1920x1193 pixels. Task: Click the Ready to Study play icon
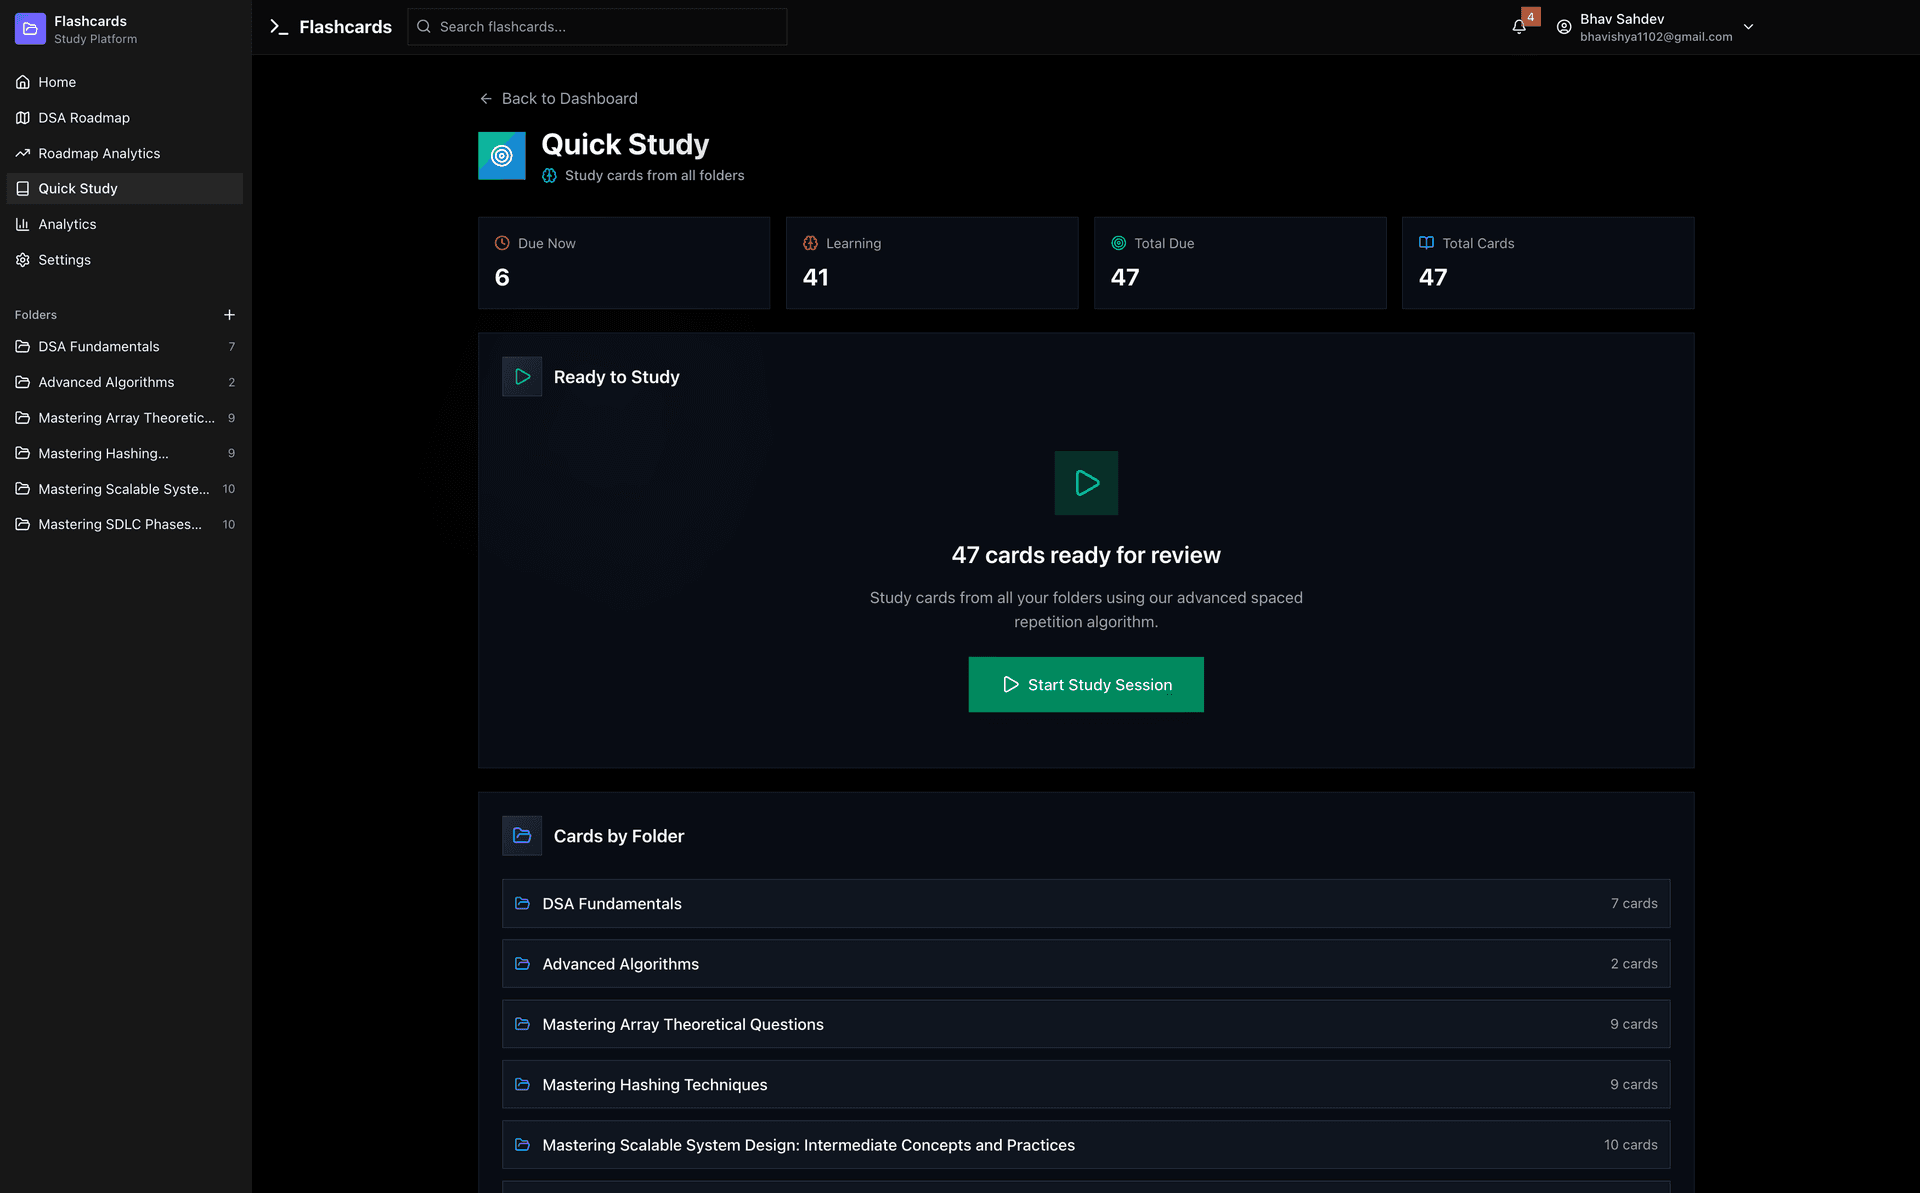522,377
